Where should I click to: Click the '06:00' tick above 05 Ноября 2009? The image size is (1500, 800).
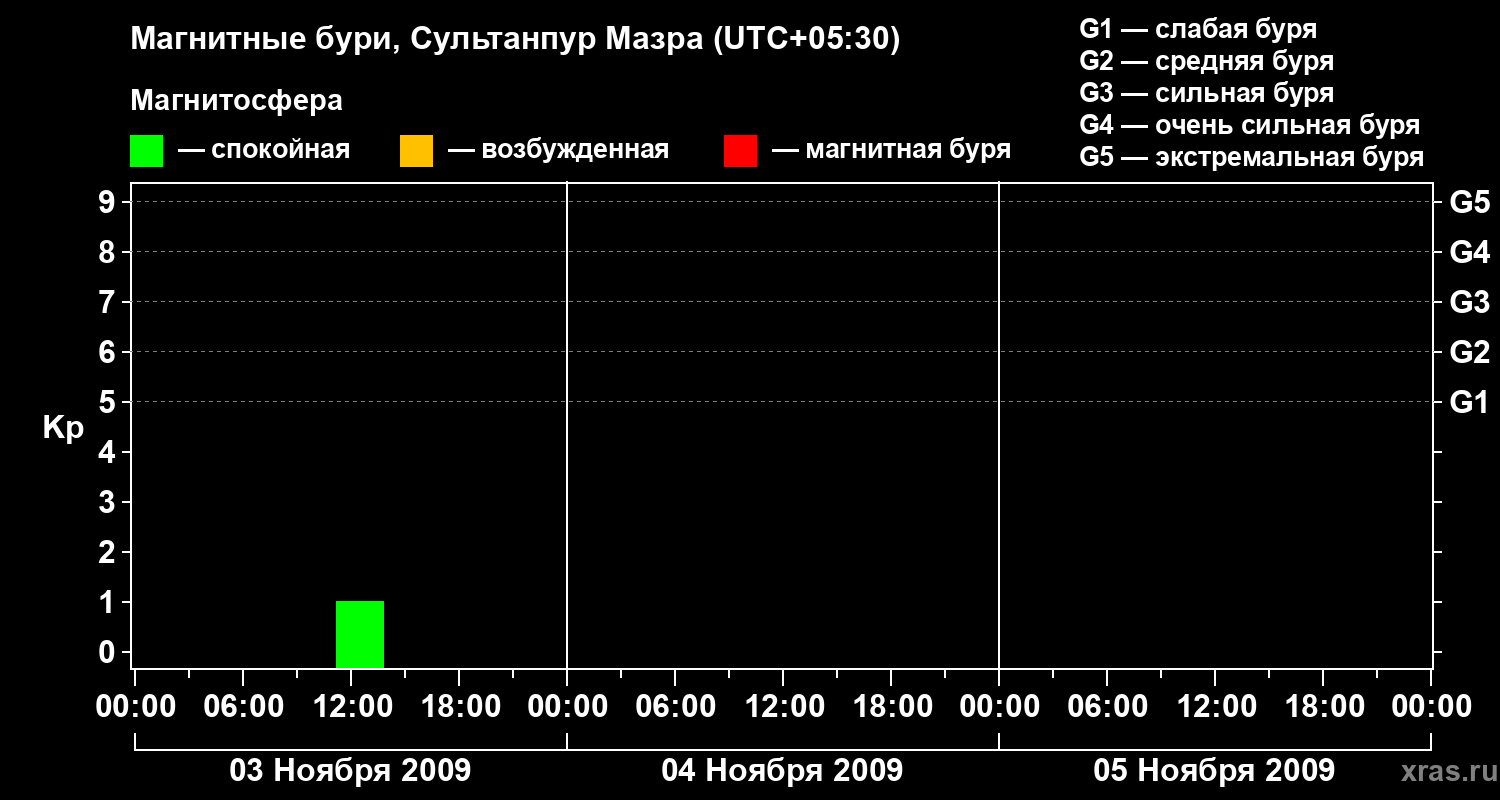click(x=1106, y=707)
